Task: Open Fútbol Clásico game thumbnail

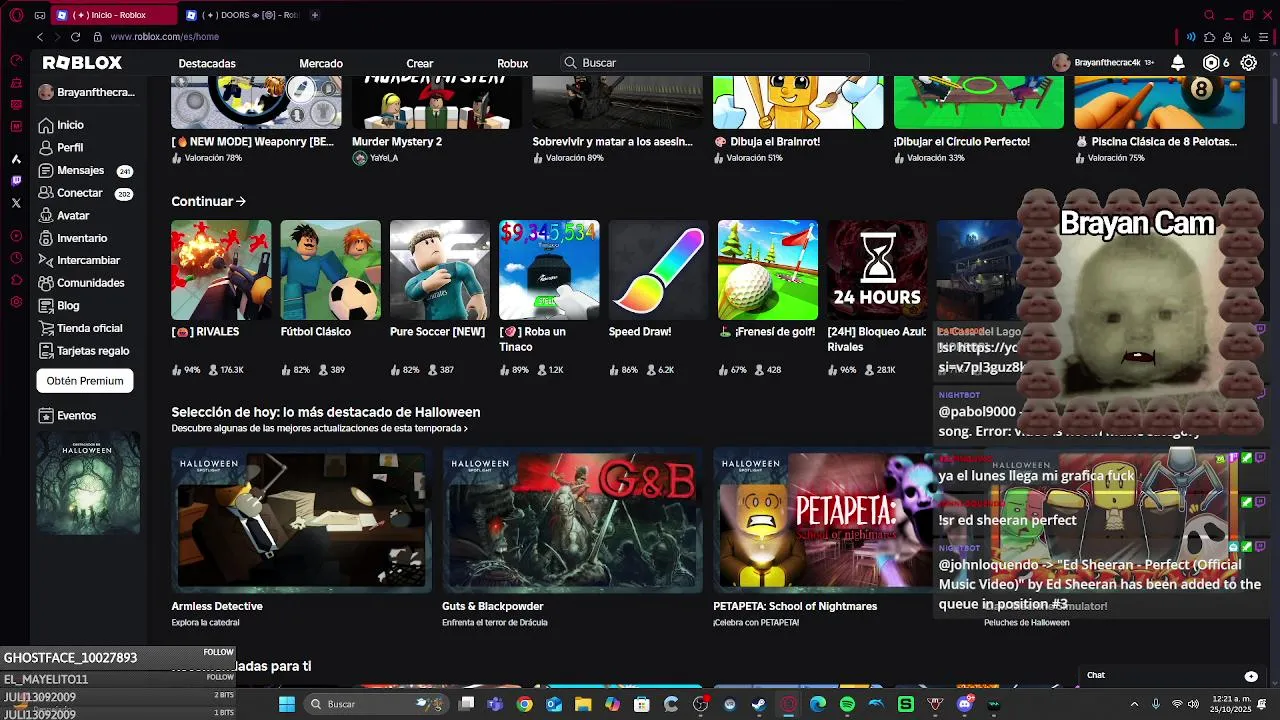Action: (x=331, y=270)
